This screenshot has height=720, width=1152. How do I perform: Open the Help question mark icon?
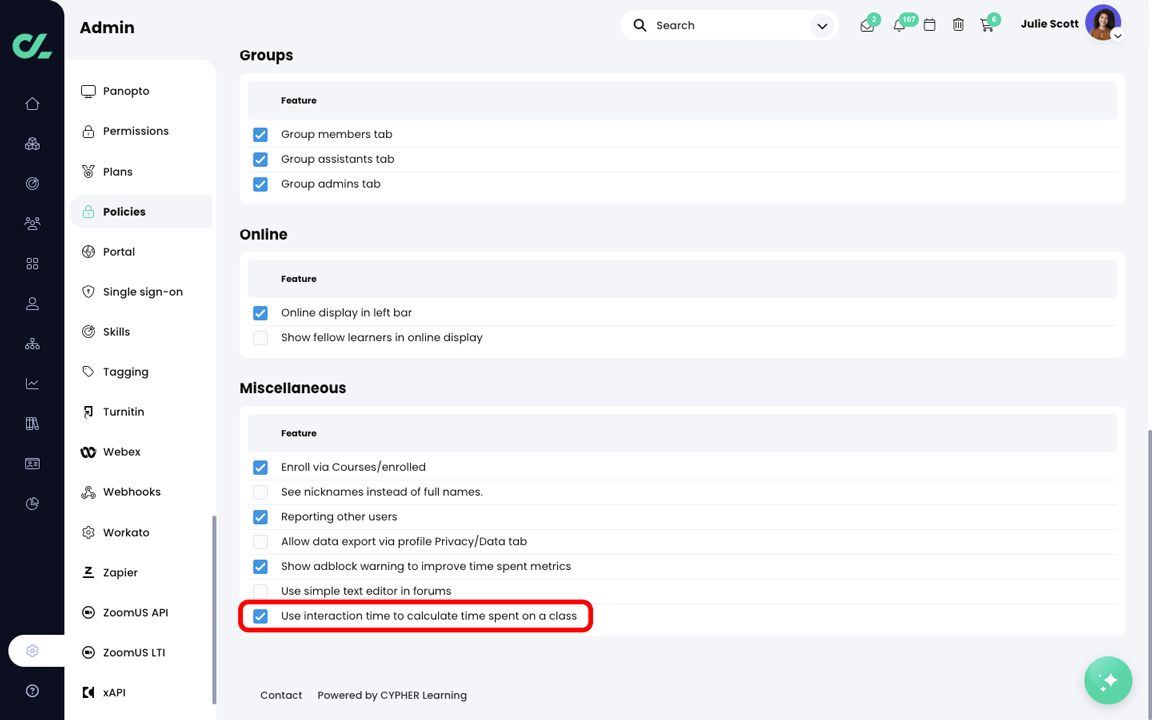tap(32, 691)
